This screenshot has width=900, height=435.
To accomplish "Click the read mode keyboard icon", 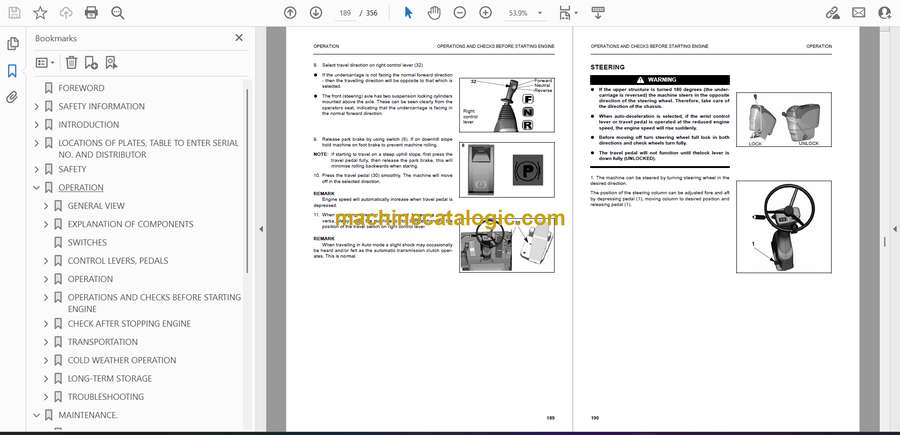I will 598,13.
